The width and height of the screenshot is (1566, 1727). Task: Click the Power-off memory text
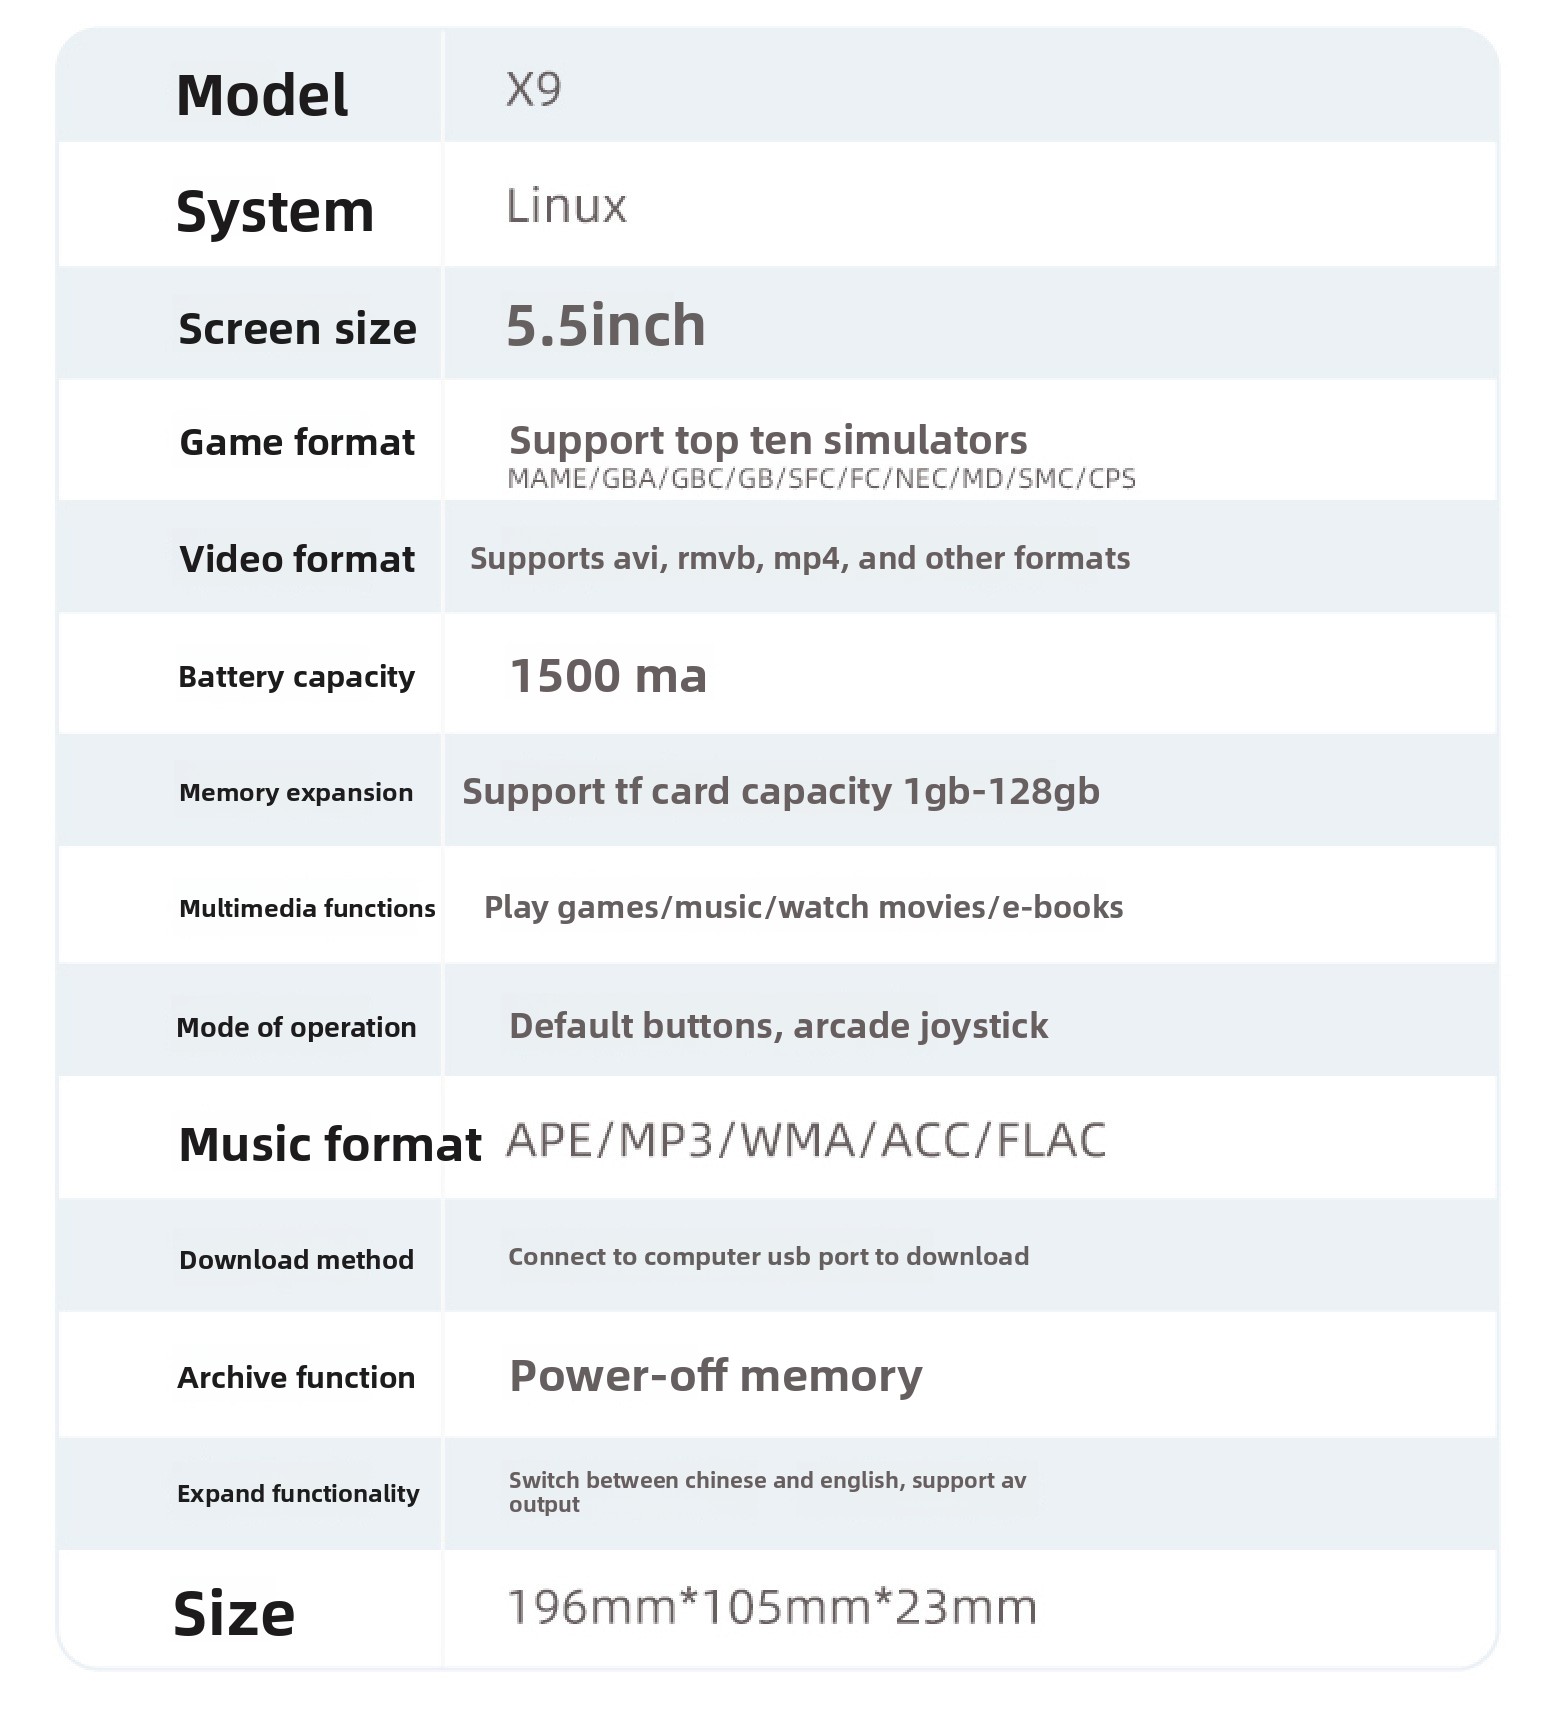click(716, 1376)
